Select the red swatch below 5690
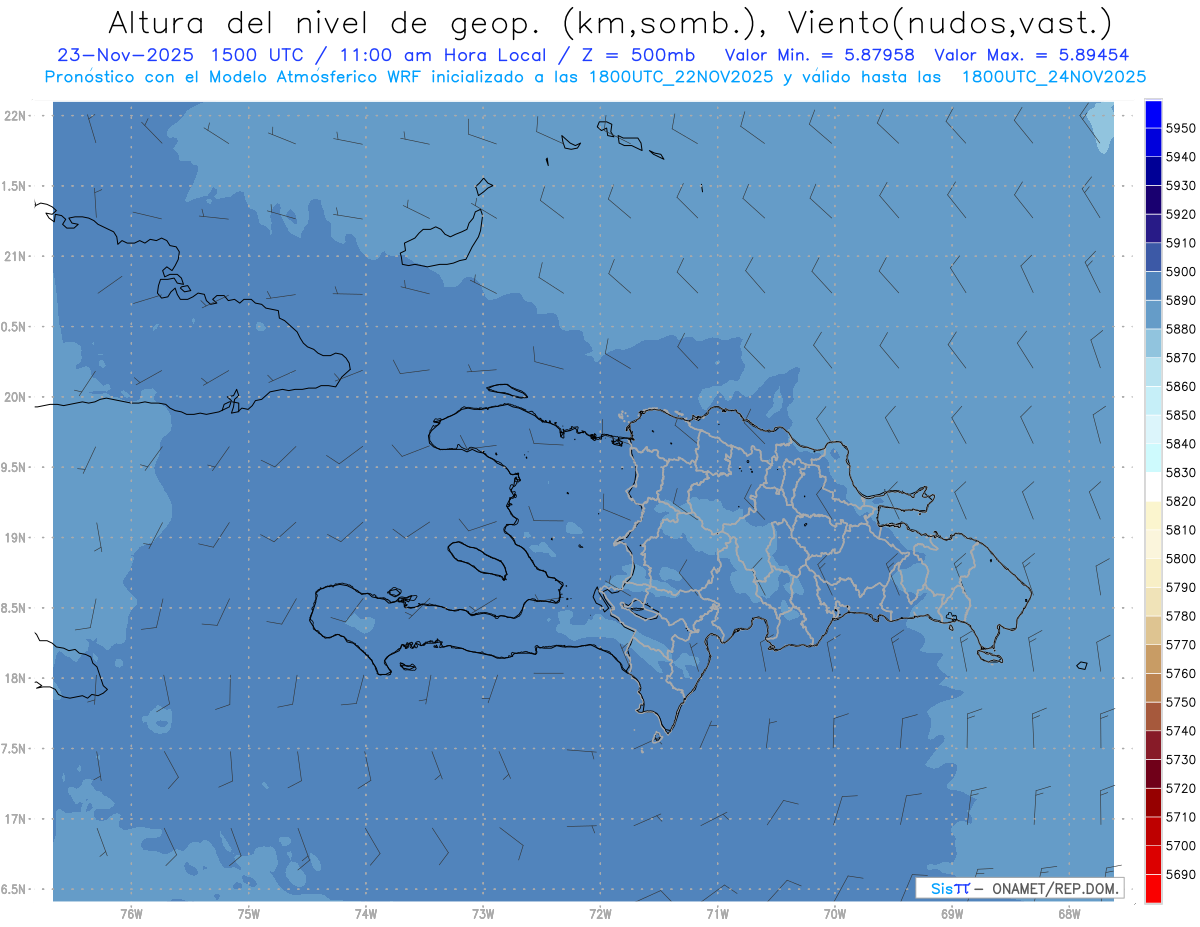This screenshot has height=927, width=1200. tap(1153, 888)
